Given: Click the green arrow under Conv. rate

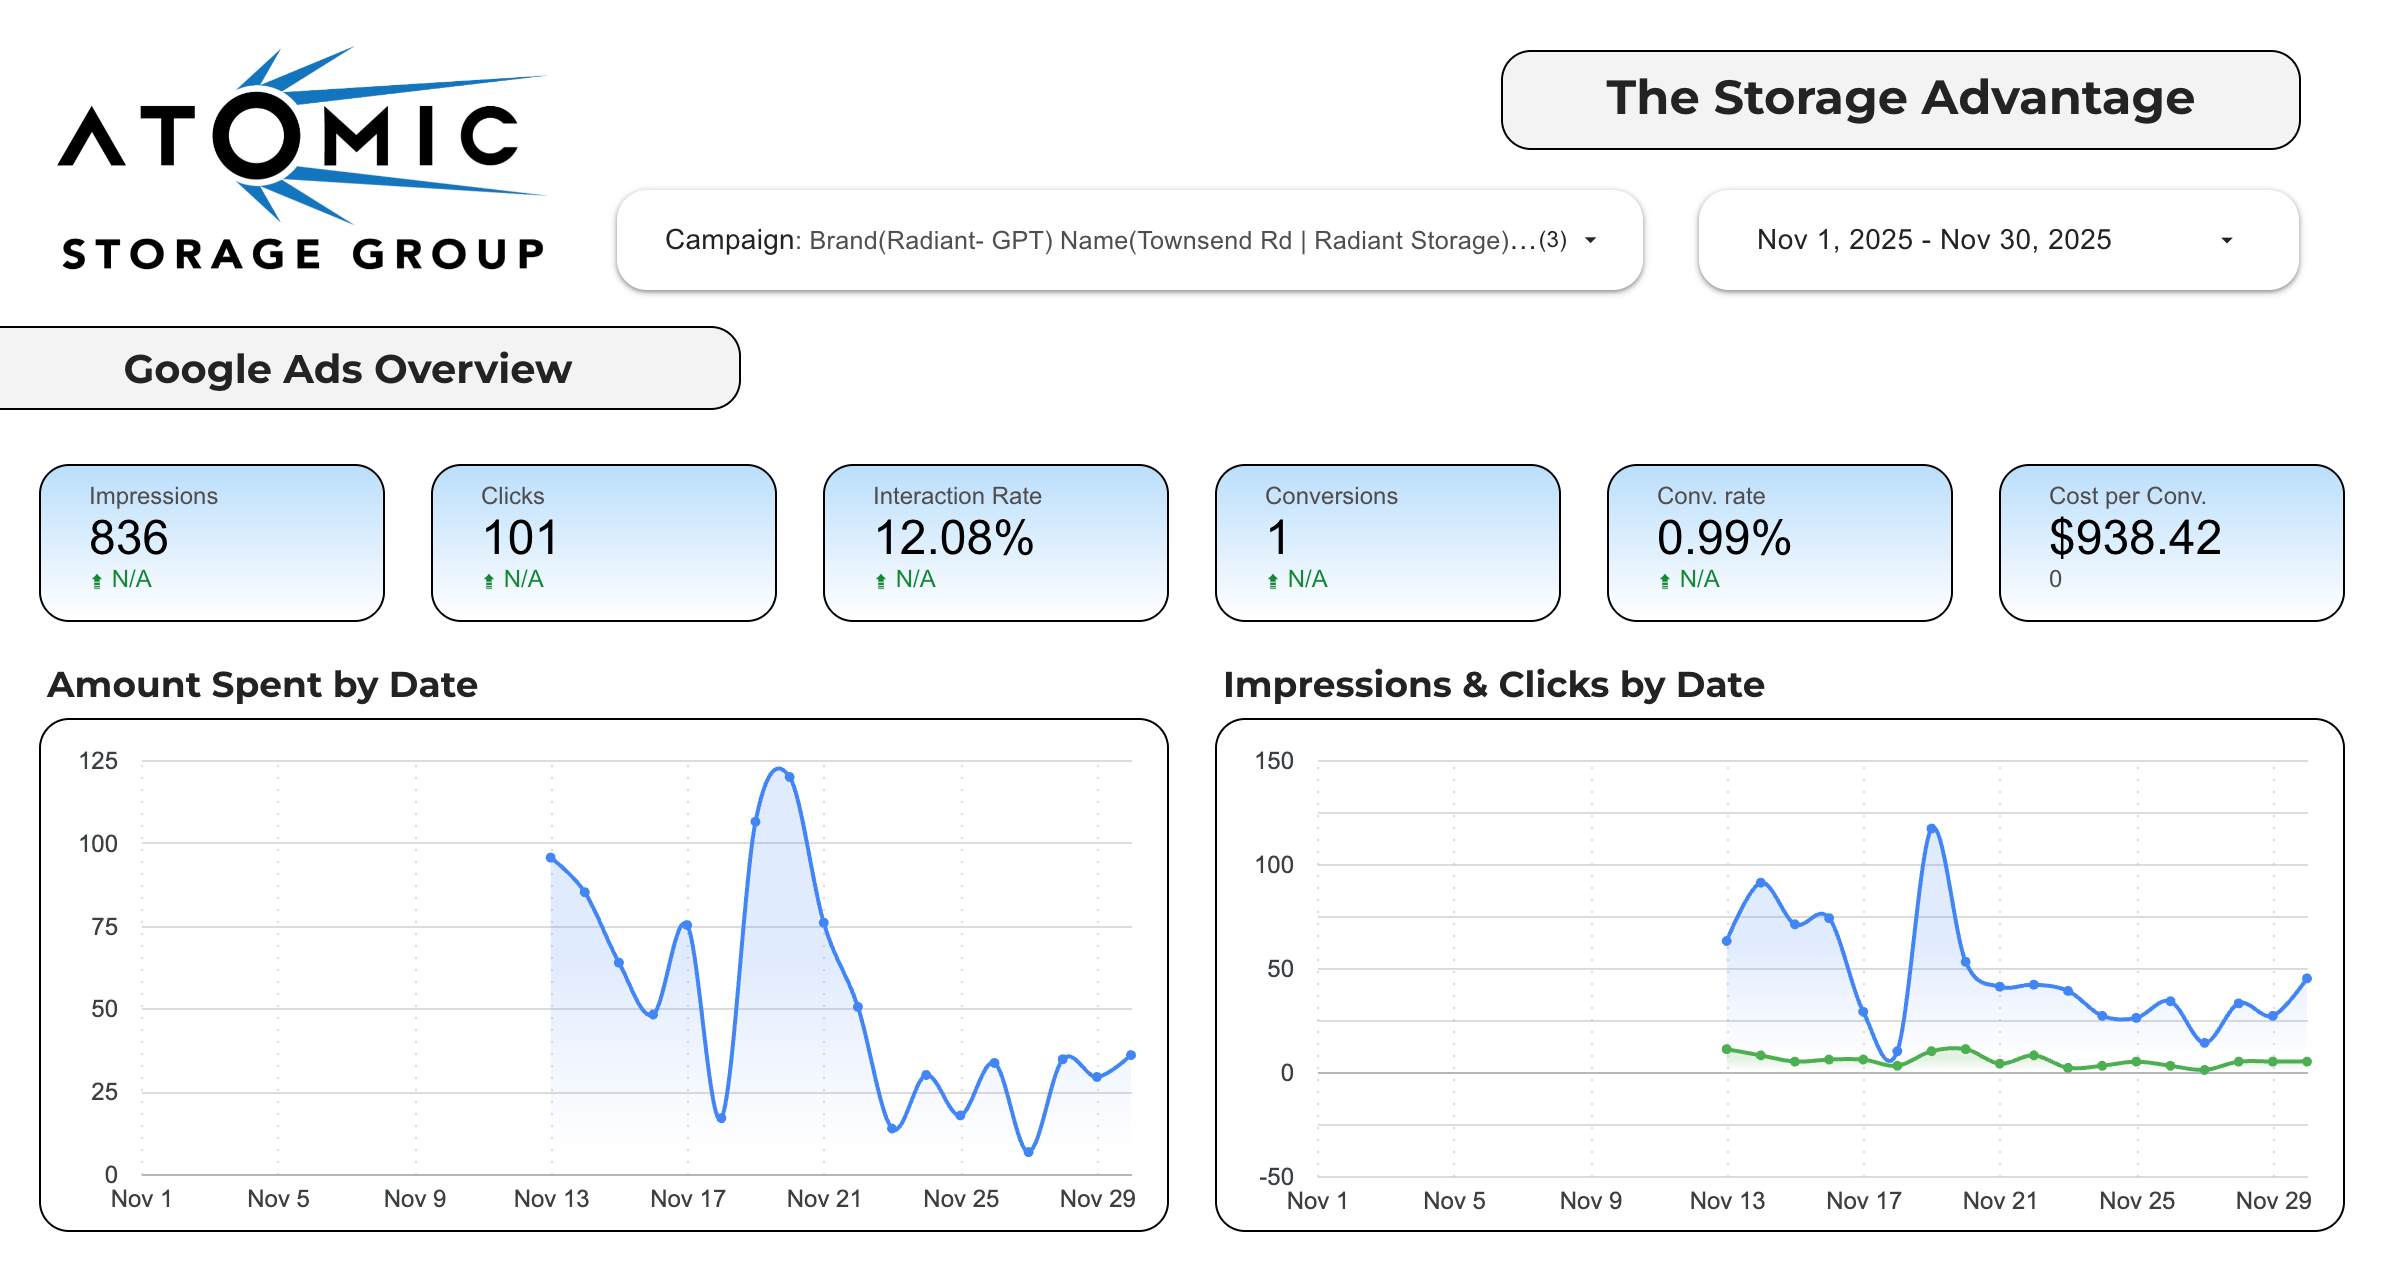Looking at the screenshot, I should pyautogui.click(x=1665, y=581).
